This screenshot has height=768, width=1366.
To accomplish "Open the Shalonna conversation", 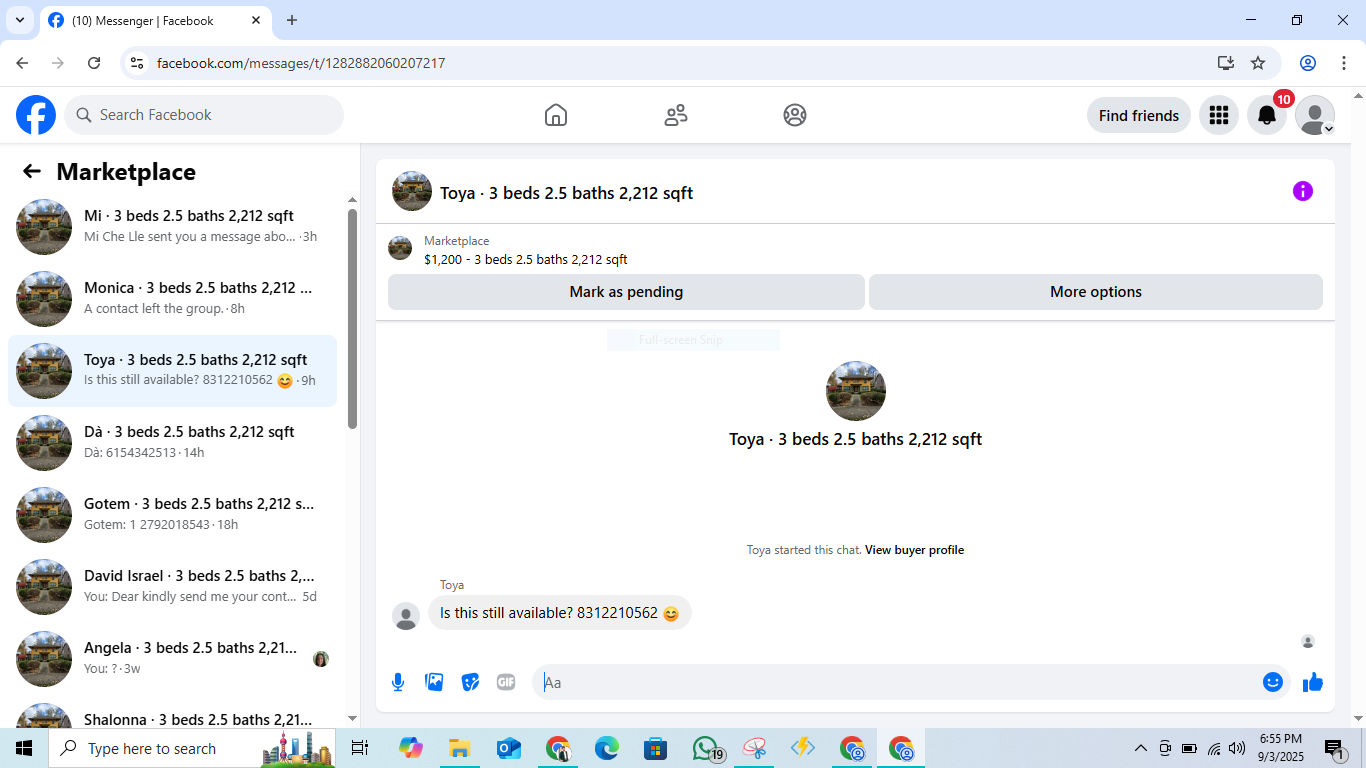I will [x=172, y=712].
